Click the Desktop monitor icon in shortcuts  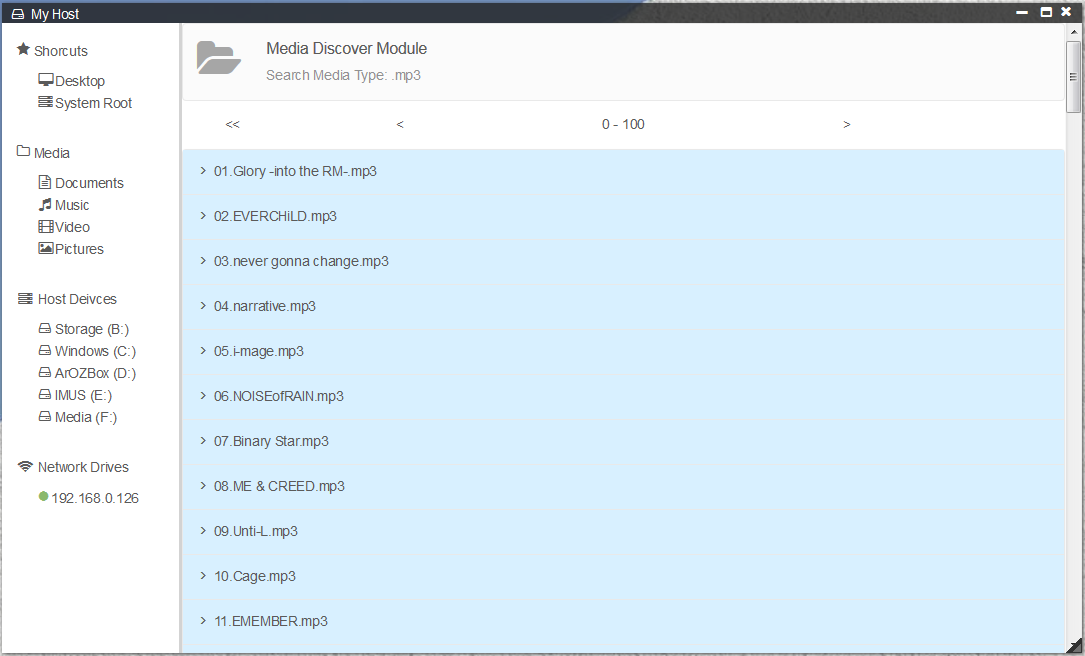45,80
